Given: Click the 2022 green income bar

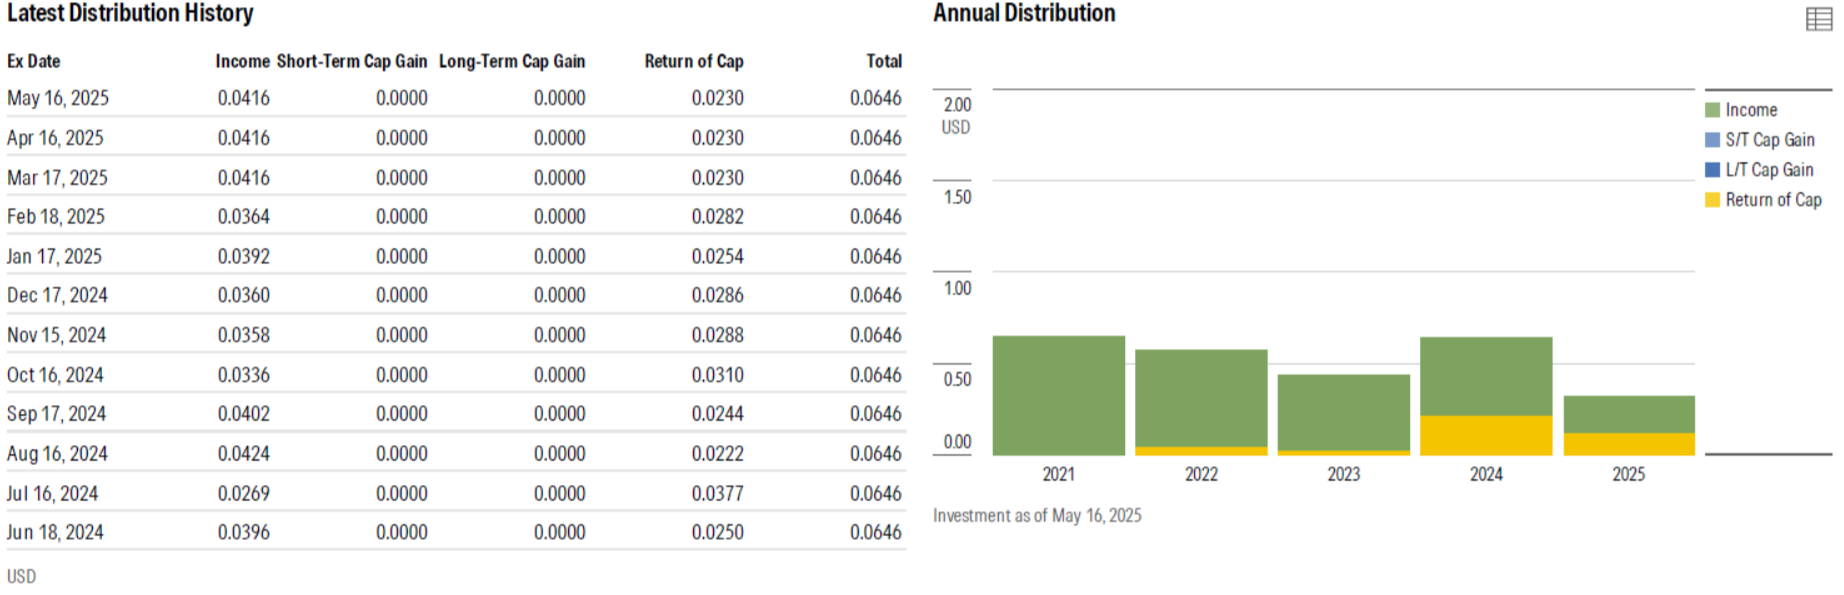Looking at the screenshot, I should pyautogui.click(x=1201, y=397).
